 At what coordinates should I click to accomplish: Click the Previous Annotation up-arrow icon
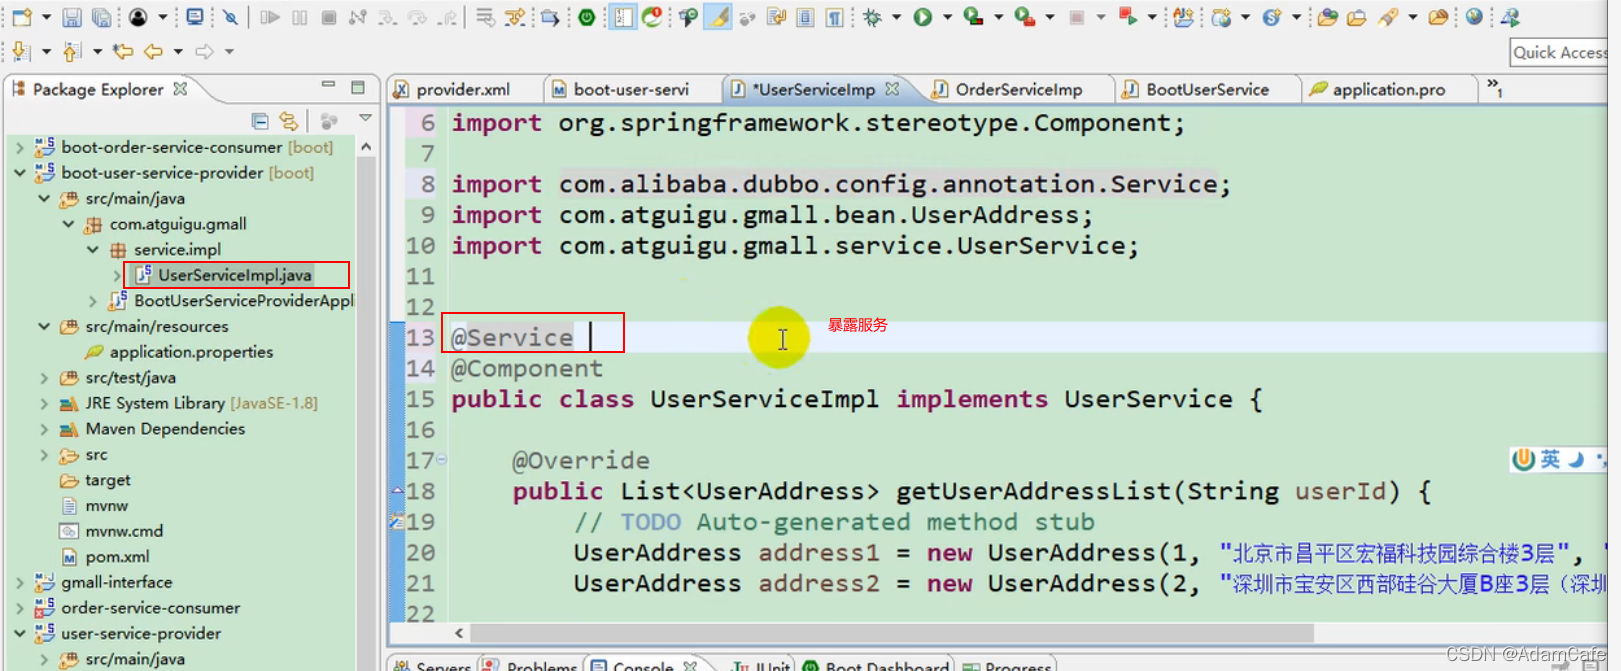point(72,51)
